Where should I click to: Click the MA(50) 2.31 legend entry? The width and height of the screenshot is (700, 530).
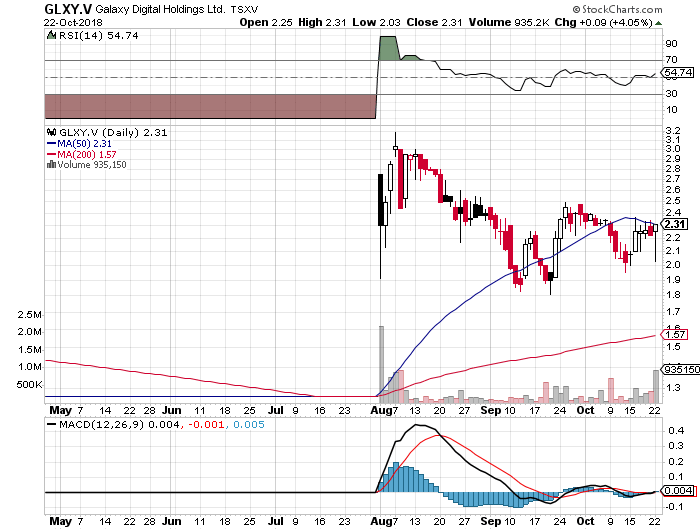79,143
